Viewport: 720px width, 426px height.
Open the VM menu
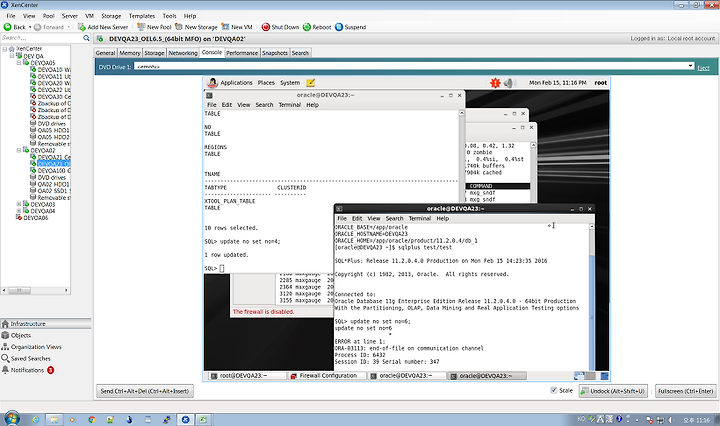[x=89, y=16]
